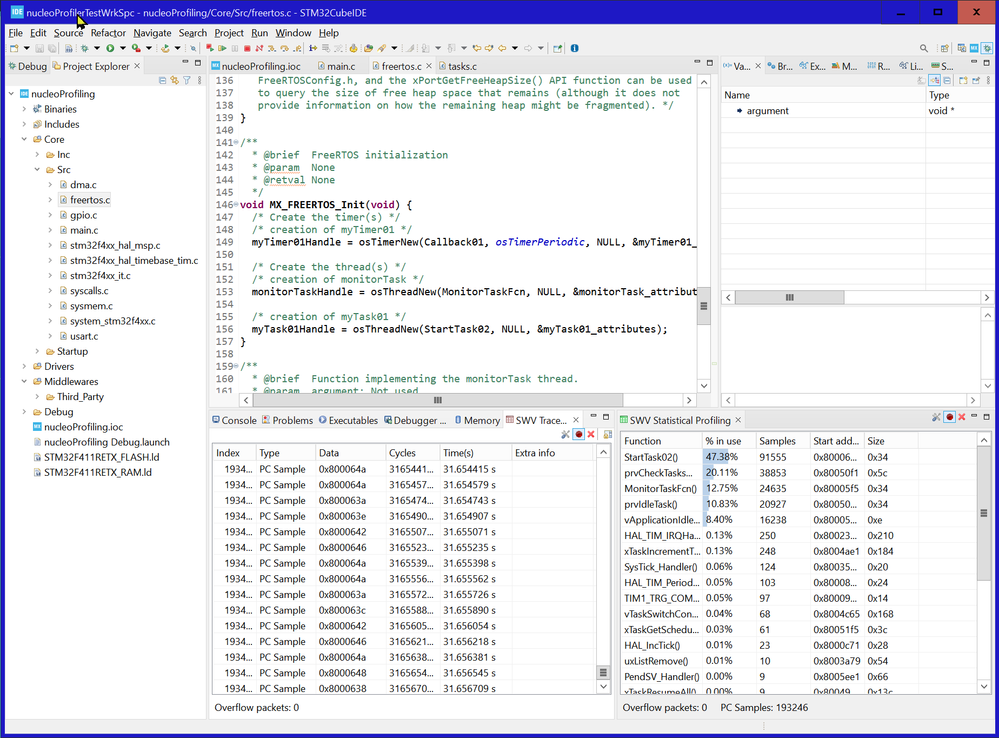Configure trace in SWV Statistical Profiling view
This screenshot has width=999, height=738.
(936, 417)
